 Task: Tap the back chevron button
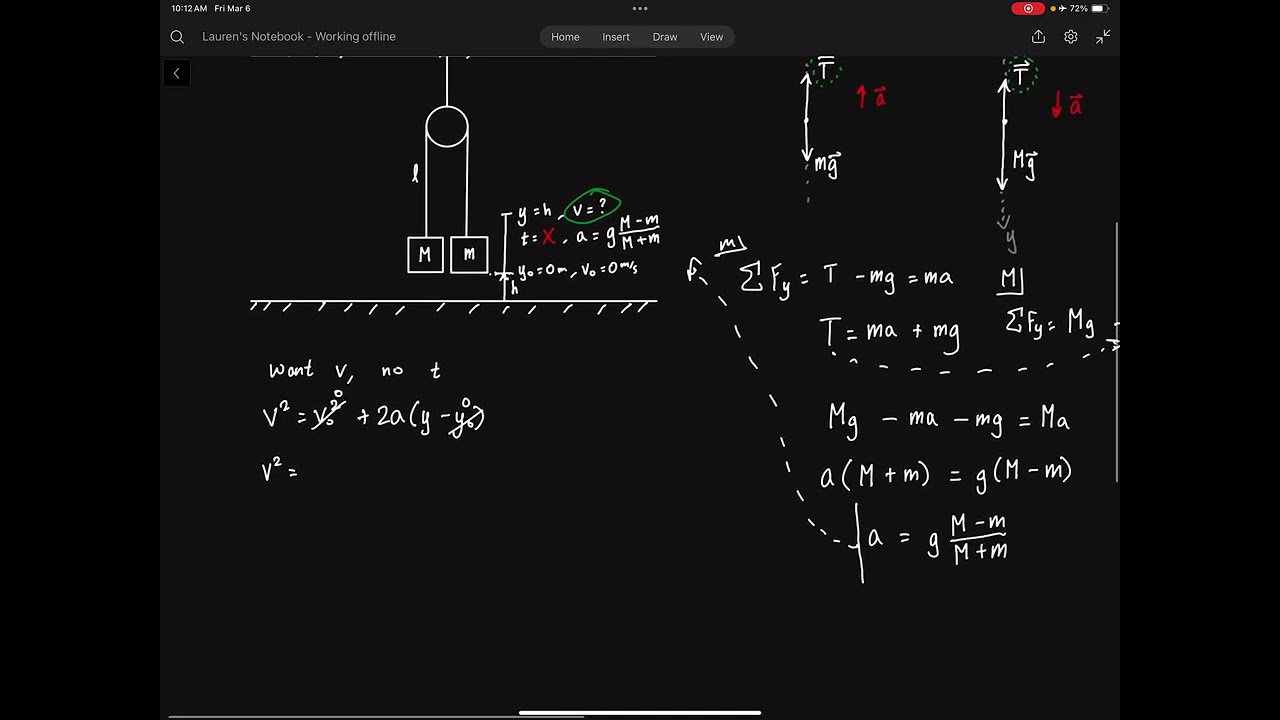pos(176,73)
